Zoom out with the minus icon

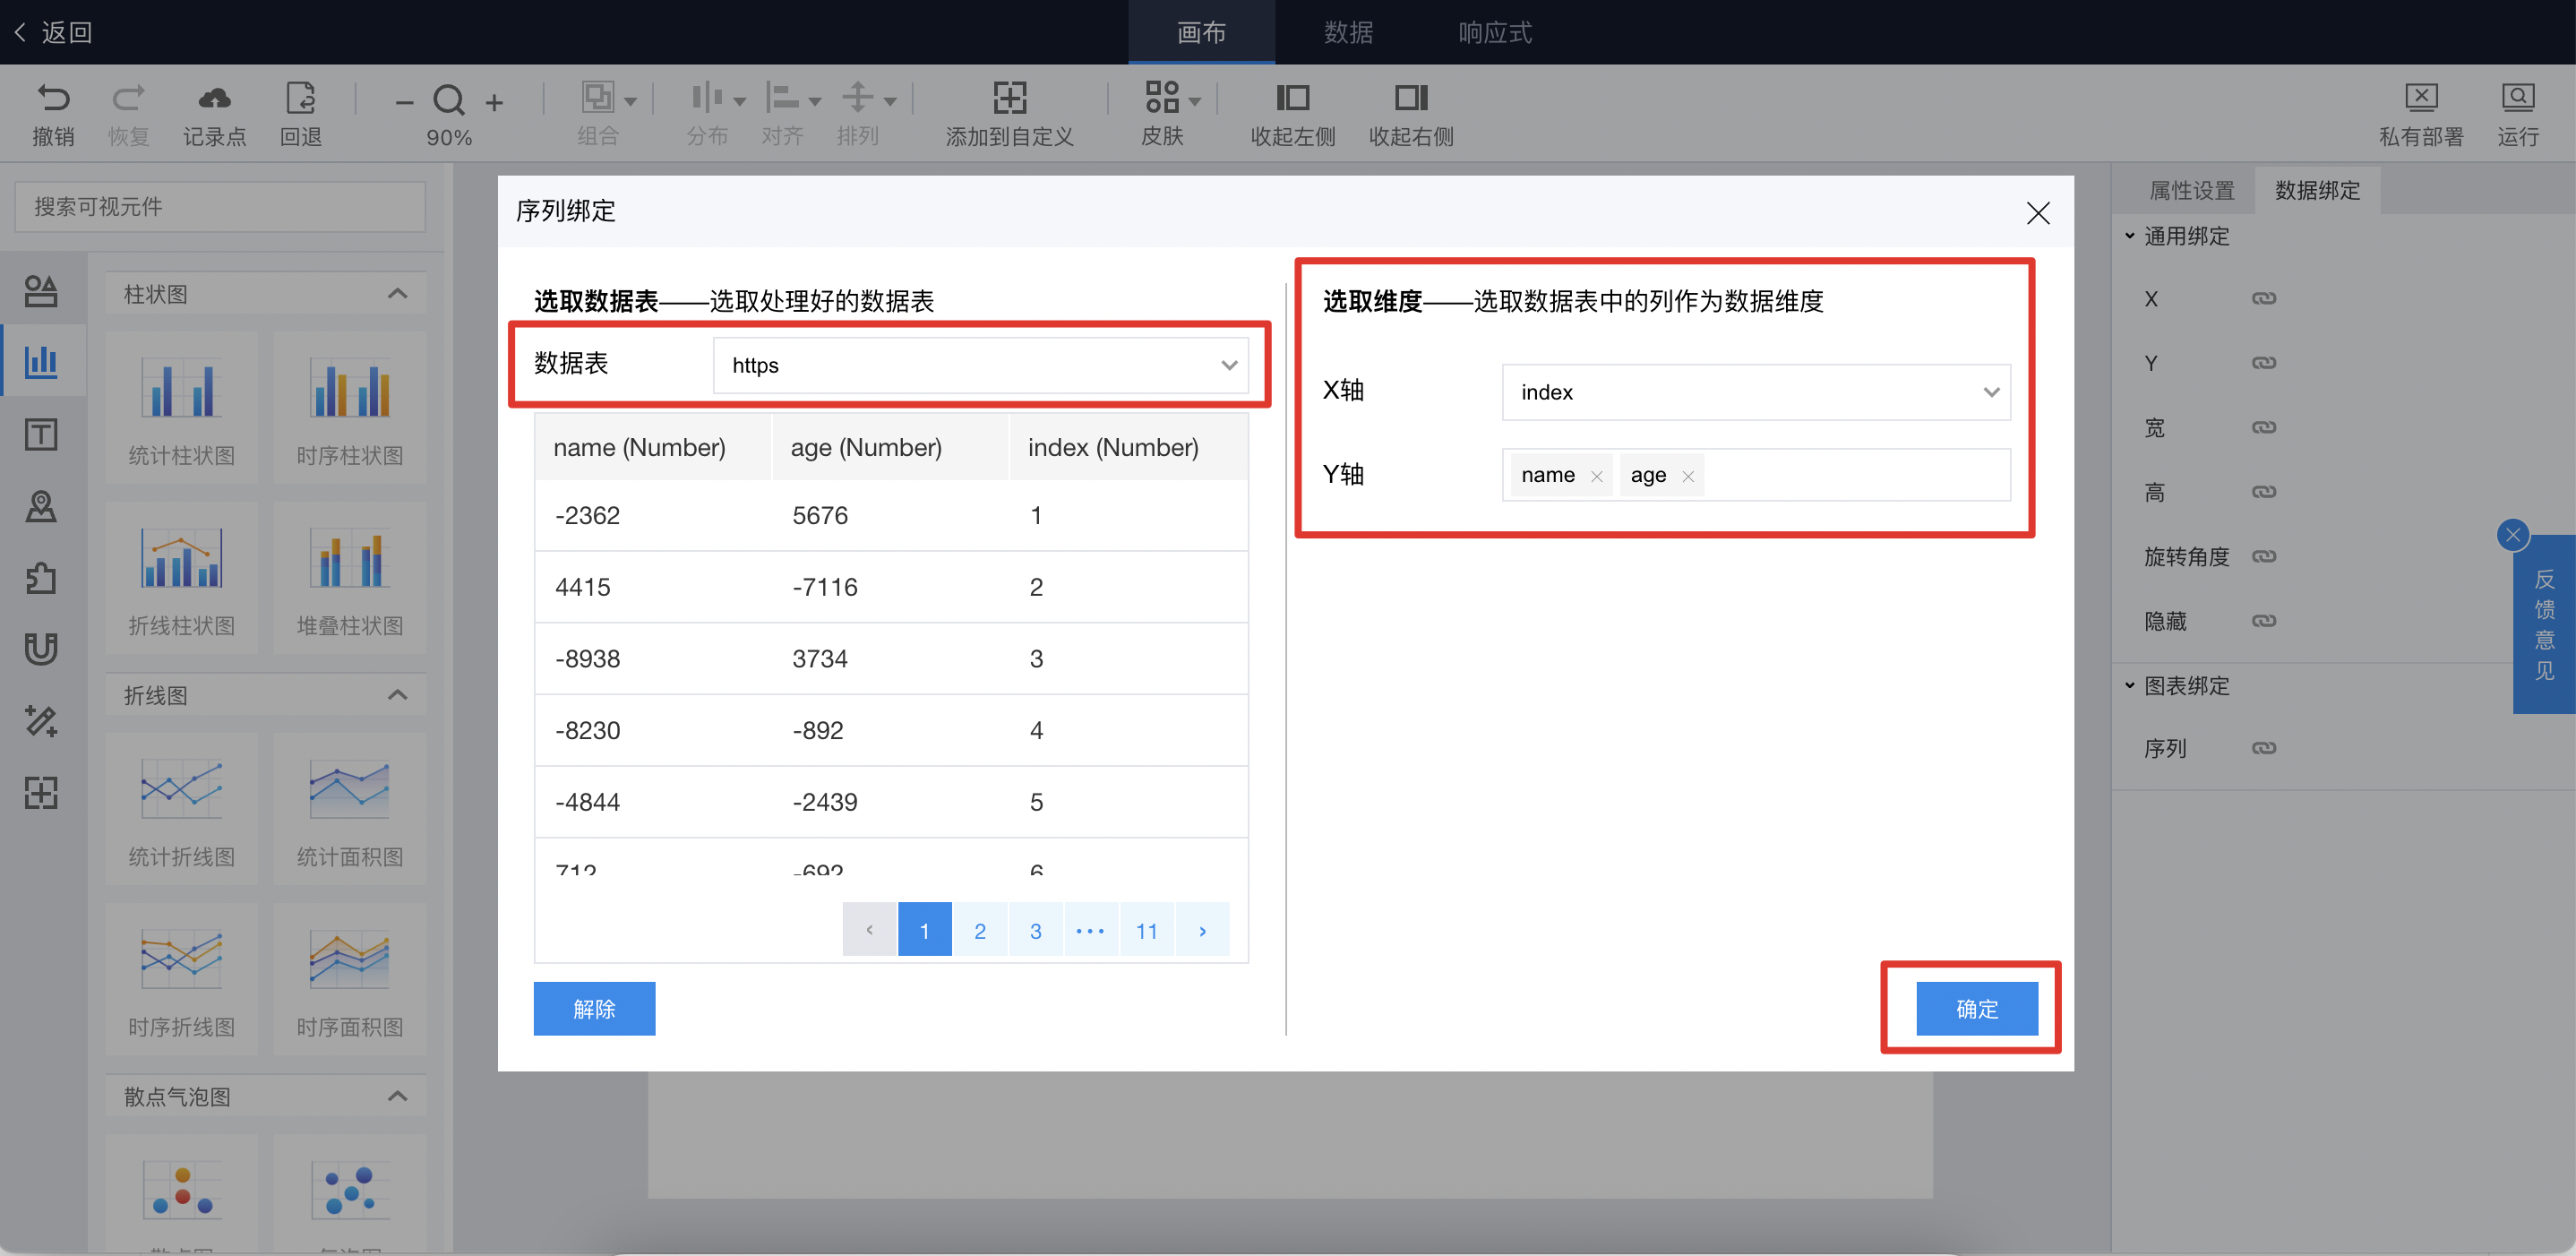pos(404,102)
